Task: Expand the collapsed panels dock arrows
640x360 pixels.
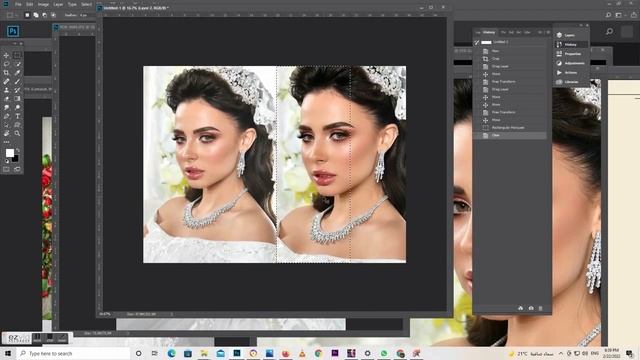Action: [x=581, y=25]
